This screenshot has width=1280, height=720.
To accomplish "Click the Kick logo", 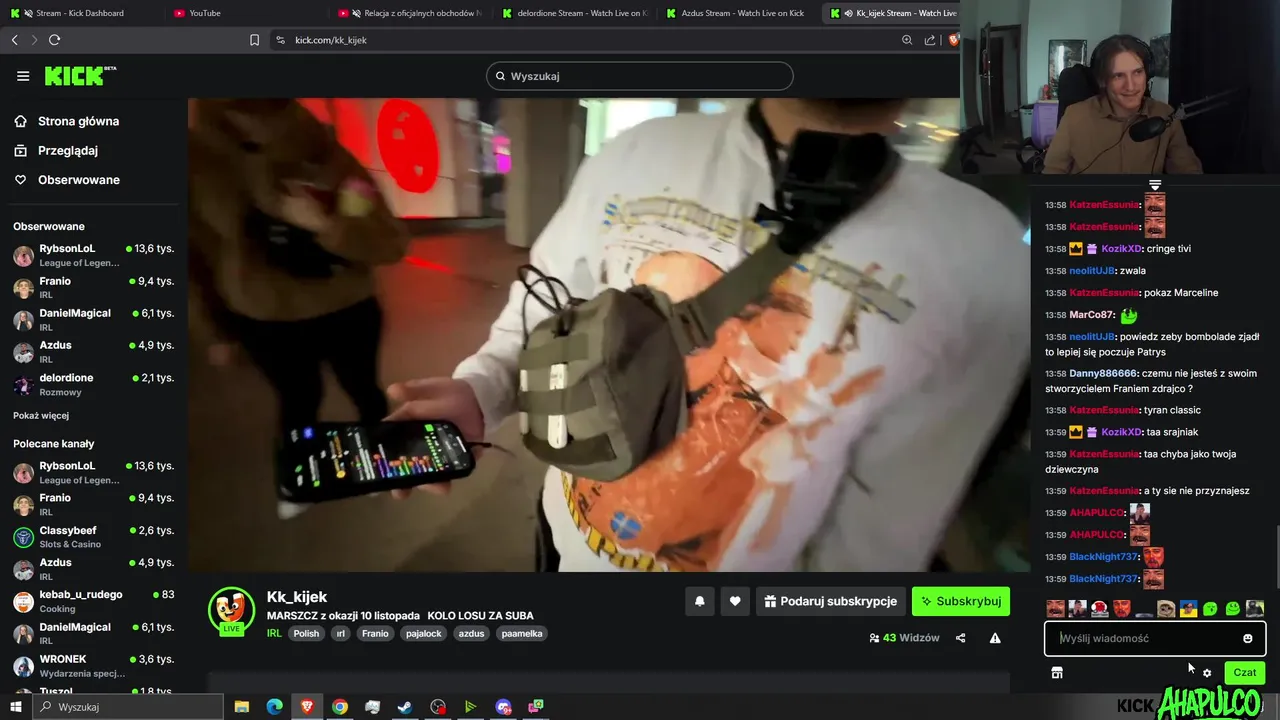I will (80, 76).
